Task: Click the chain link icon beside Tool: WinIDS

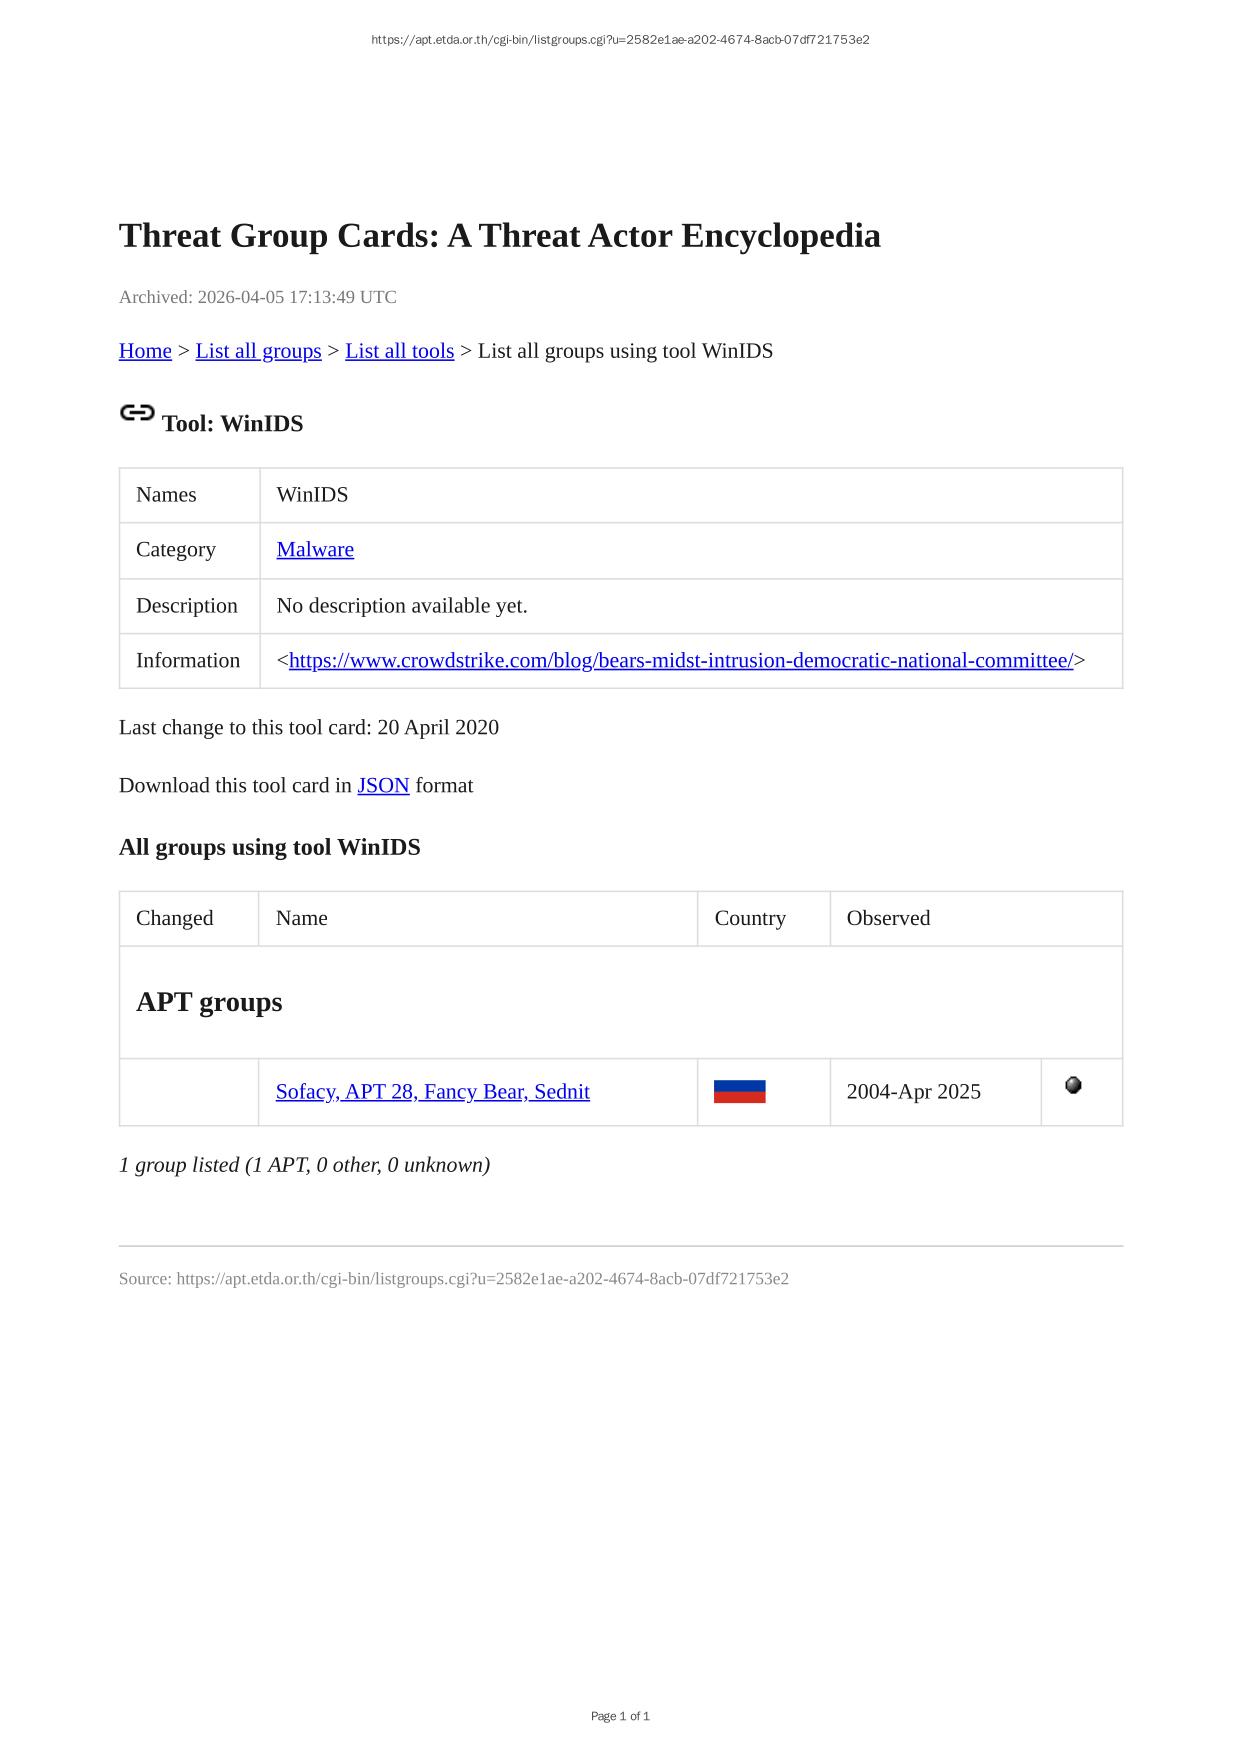Action: [x=137, y=413]
